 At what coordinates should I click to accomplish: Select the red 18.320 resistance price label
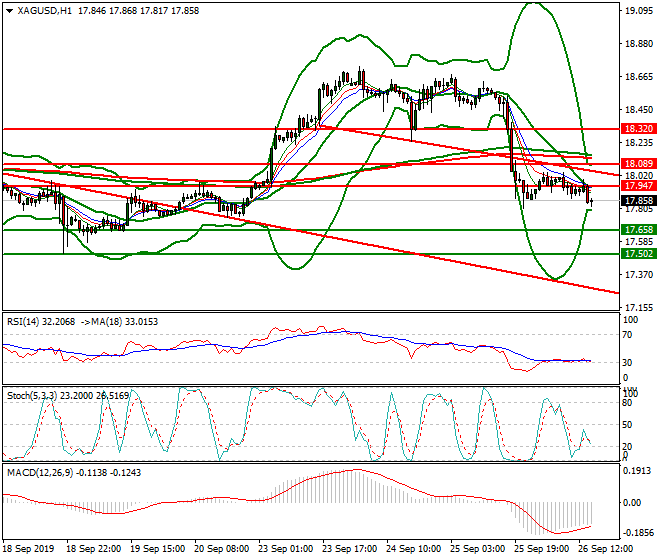coord(639,129)
